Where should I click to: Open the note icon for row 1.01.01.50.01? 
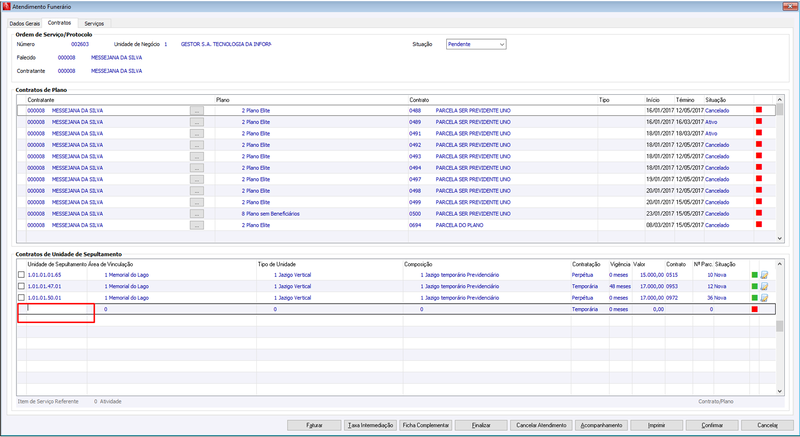click(x=764, y=298)
